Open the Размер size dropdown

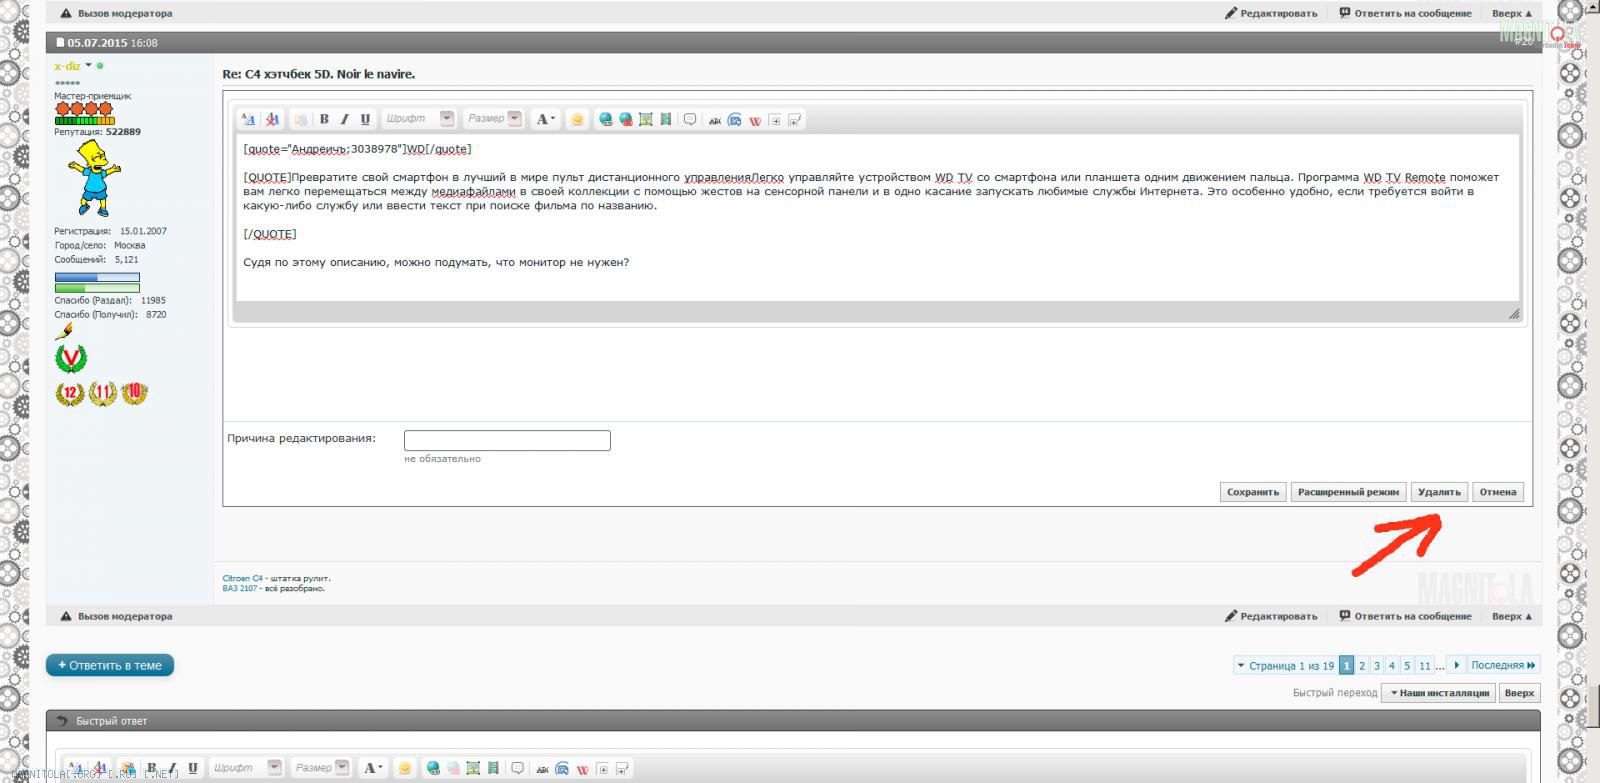coord(515,119)
